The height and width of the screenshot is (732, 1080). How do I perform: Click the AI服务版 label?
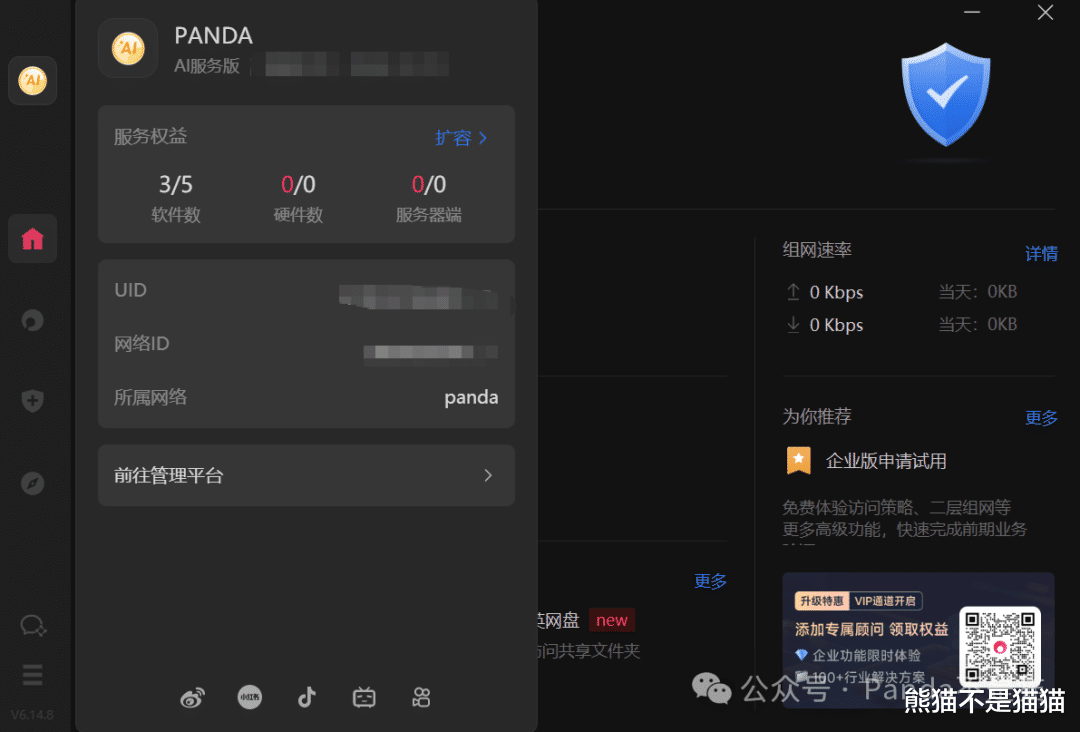coord(207,66)
